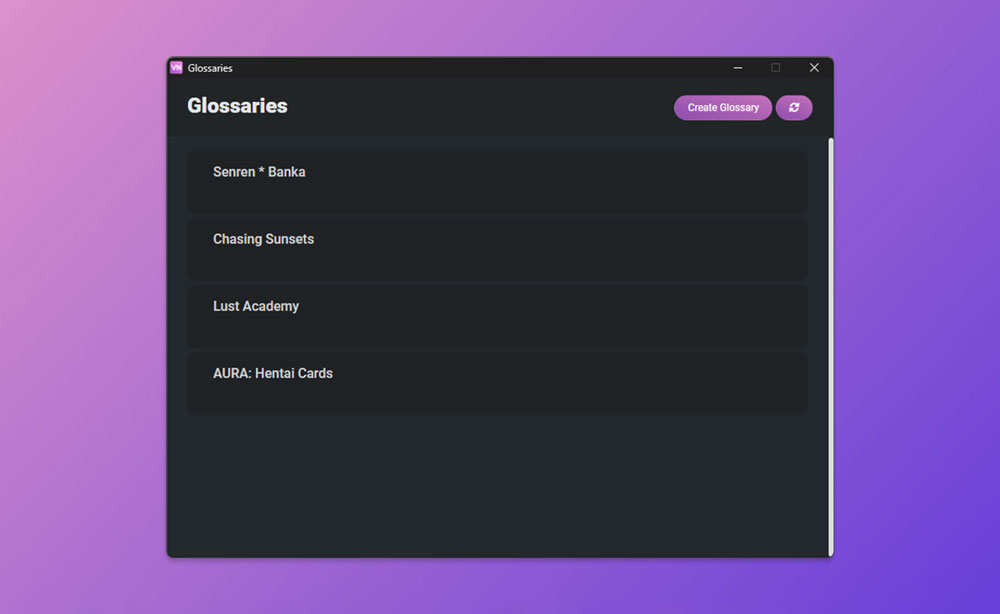Select the AURA: Hentai Cards glossary
Screen dimensions: 1000x614
click(496, 383)
